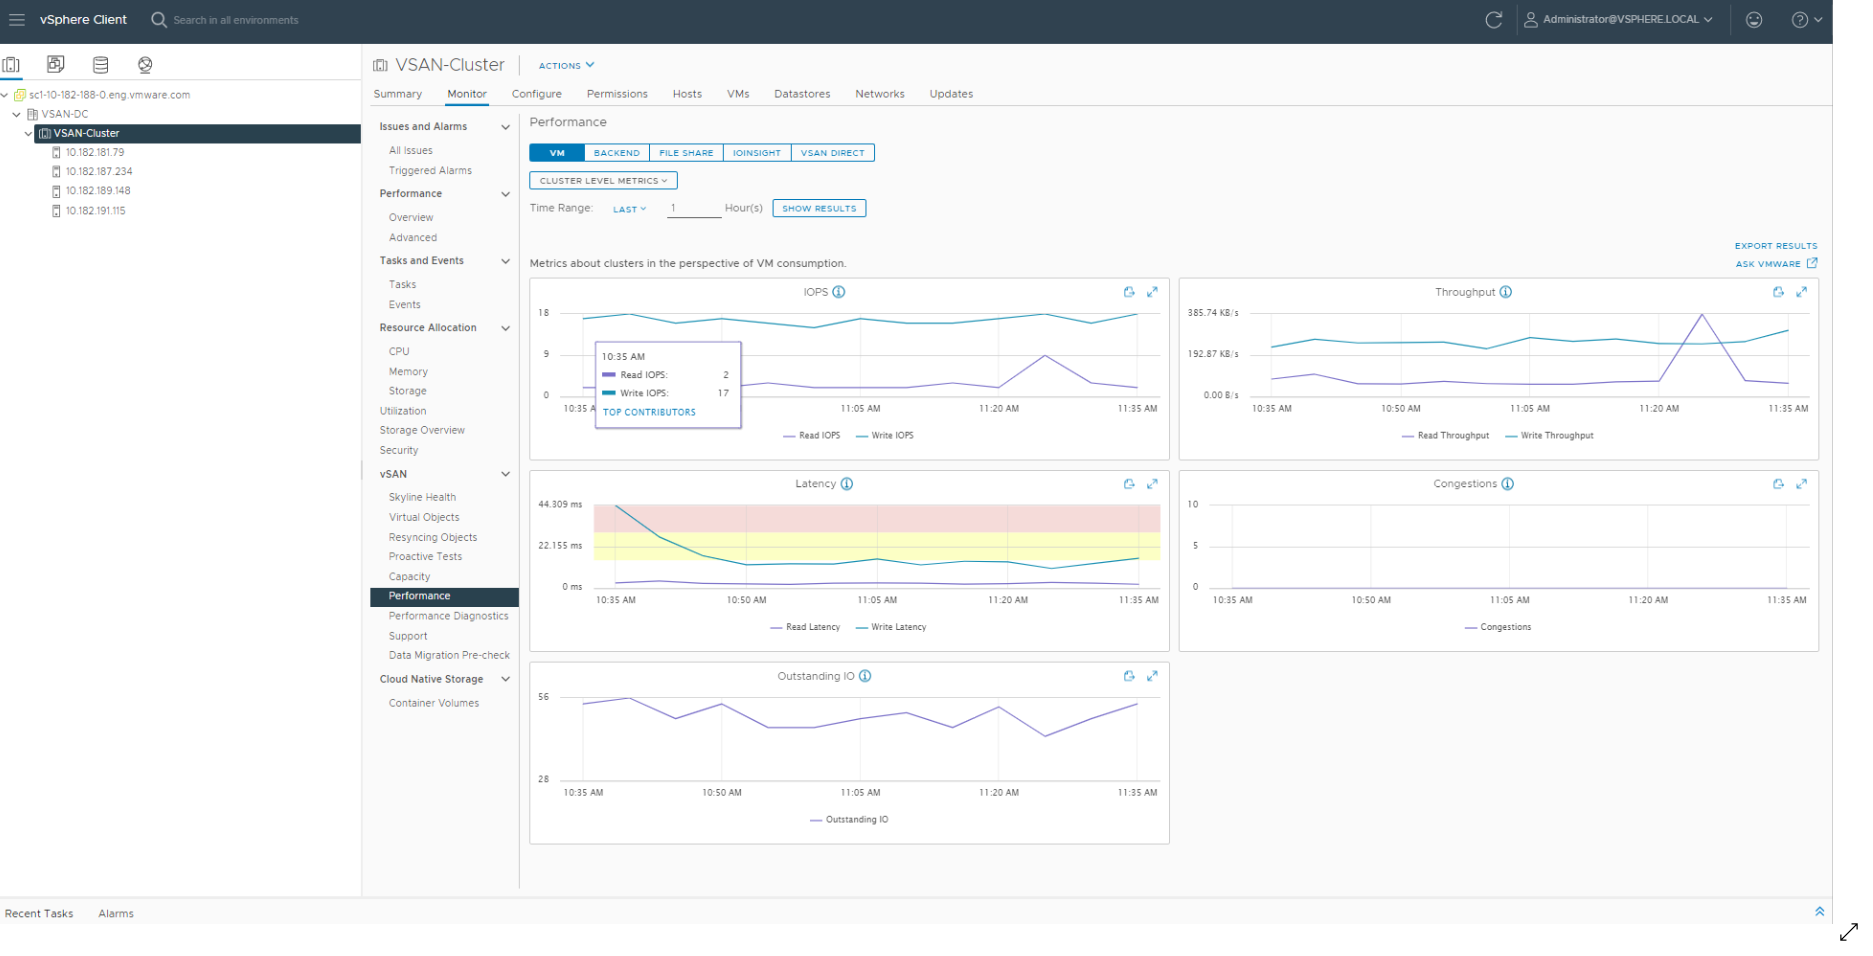Open the Cluster Level Metrics dropdown
1873x956 pixels.
click(x=603, y=181)
